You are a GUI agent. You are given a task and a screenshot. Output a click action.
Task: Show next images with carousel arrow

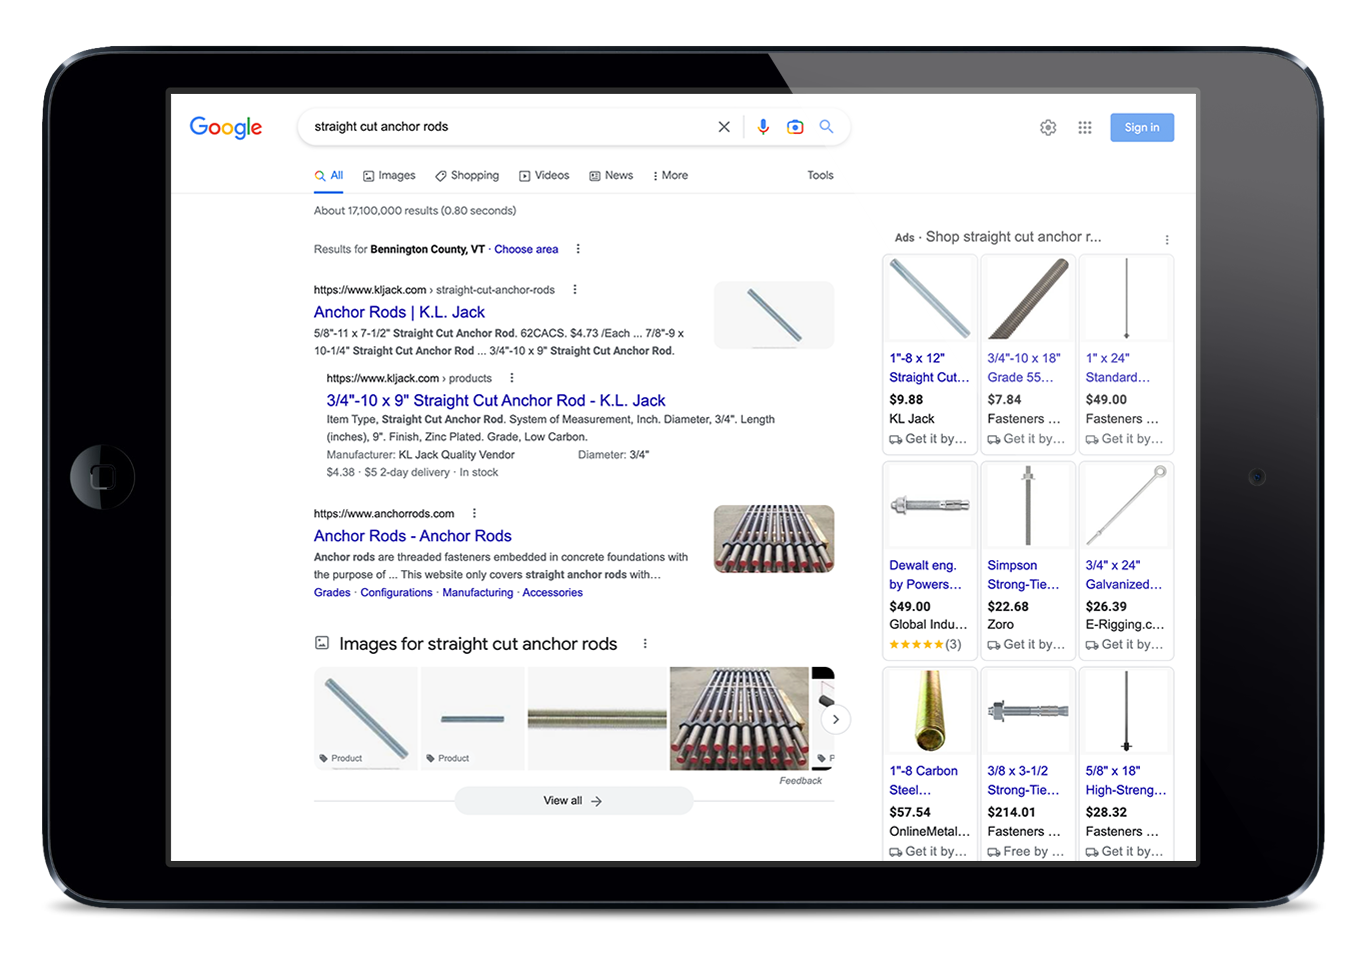point(836,719)
